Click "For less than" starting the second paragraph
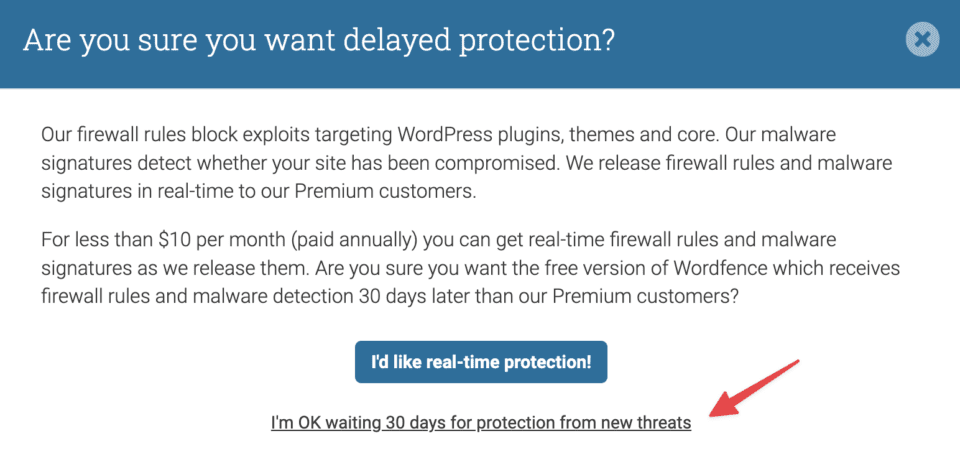Screen dimensions: 960x459 [x=90, y=240]
